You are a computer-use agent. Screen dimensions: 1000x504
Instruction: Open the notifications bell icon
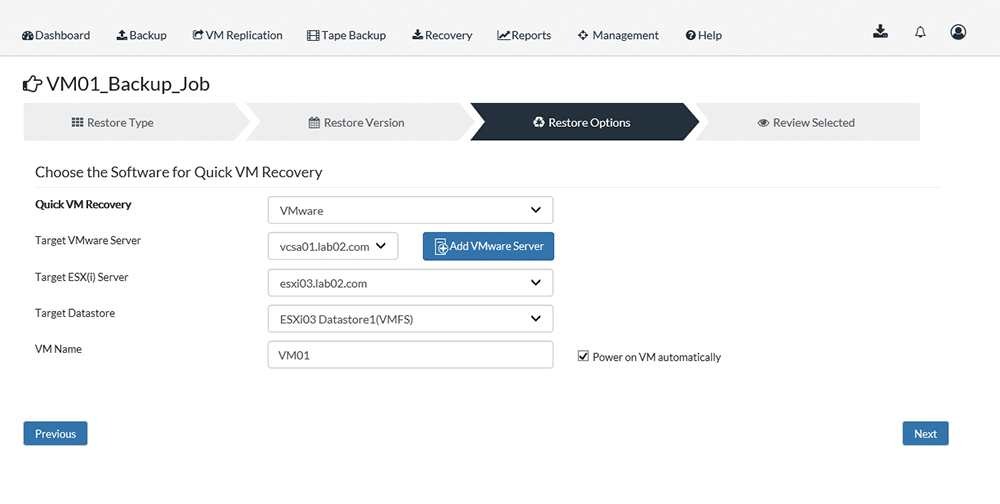920,32
